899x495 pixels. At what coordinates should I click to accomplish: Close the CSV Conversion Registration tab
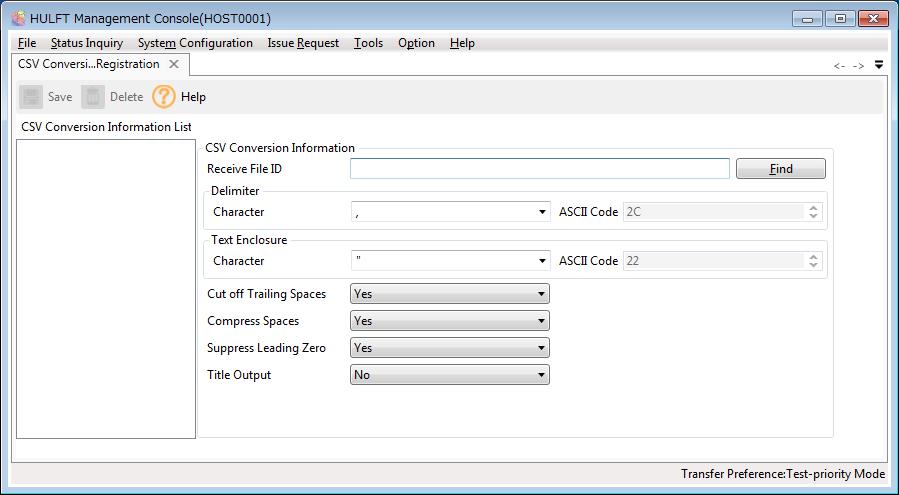click(x=174, y=64)
